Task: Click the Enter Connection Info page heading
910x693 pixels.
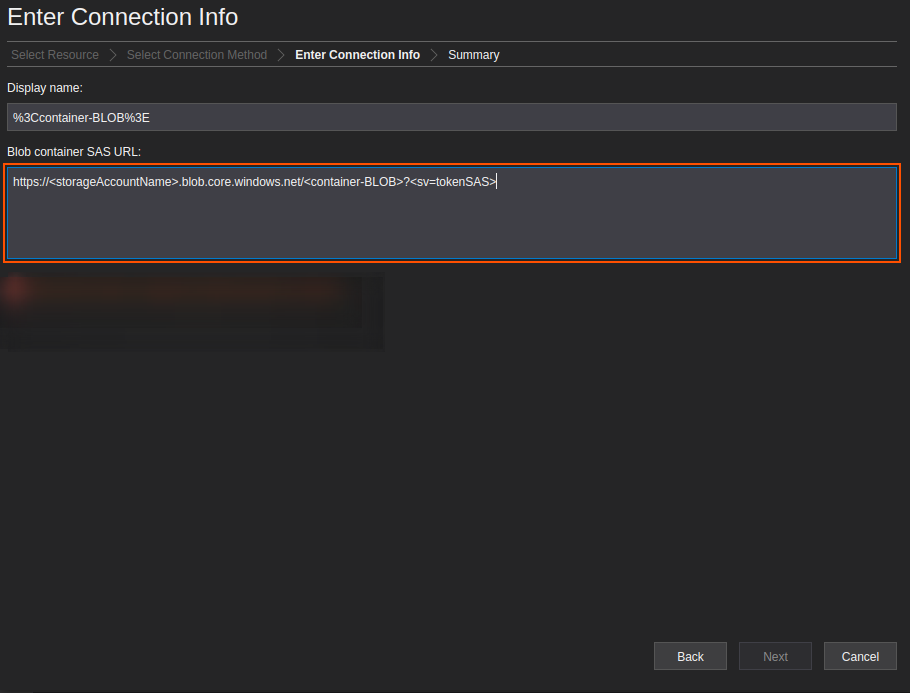Action: pos(122,17)
